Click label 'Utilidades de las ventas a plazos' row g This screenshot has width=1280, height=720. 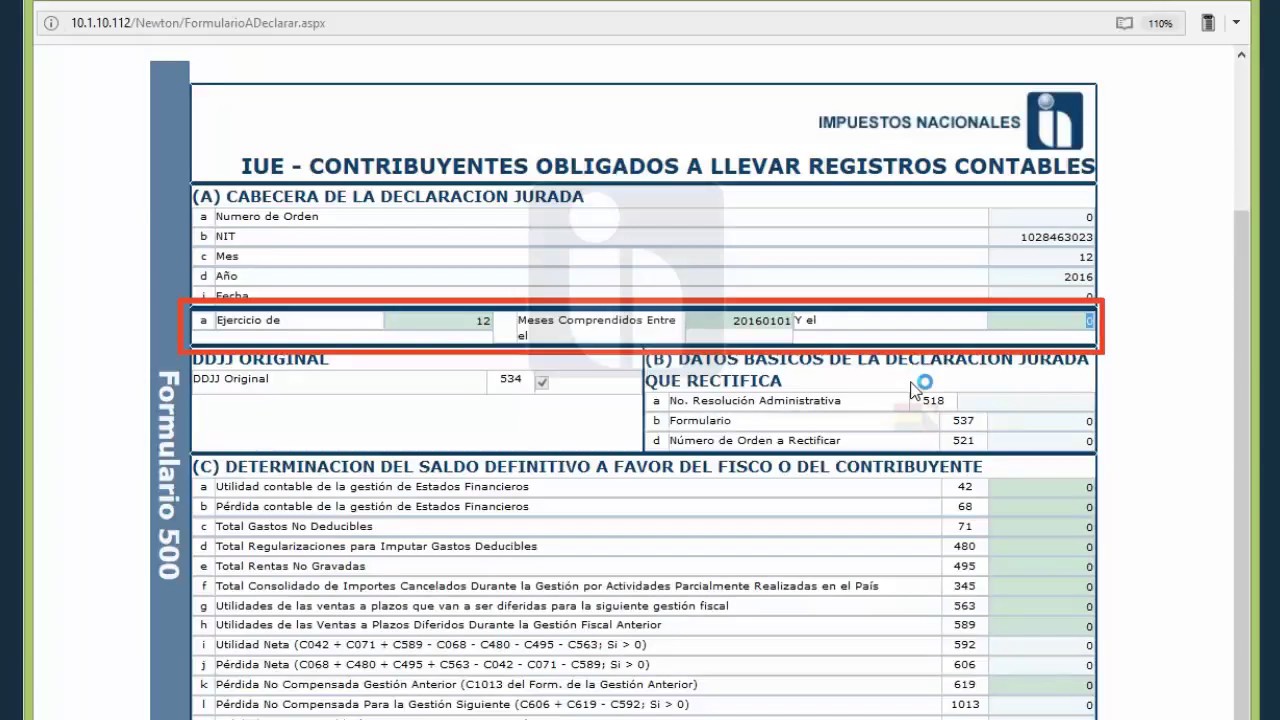click(472, 606)
